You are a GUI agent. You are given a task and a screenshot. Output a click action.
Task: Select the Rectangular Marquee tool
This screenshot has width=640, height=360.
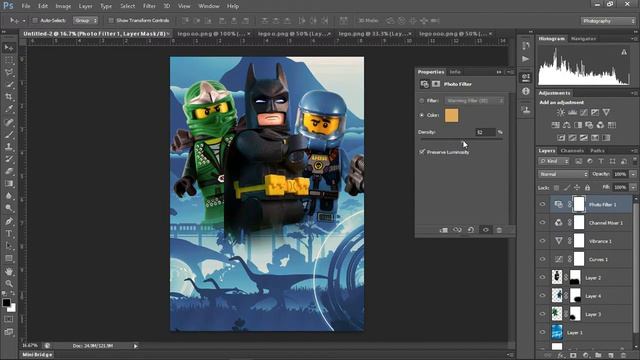[x=9, y=60]
